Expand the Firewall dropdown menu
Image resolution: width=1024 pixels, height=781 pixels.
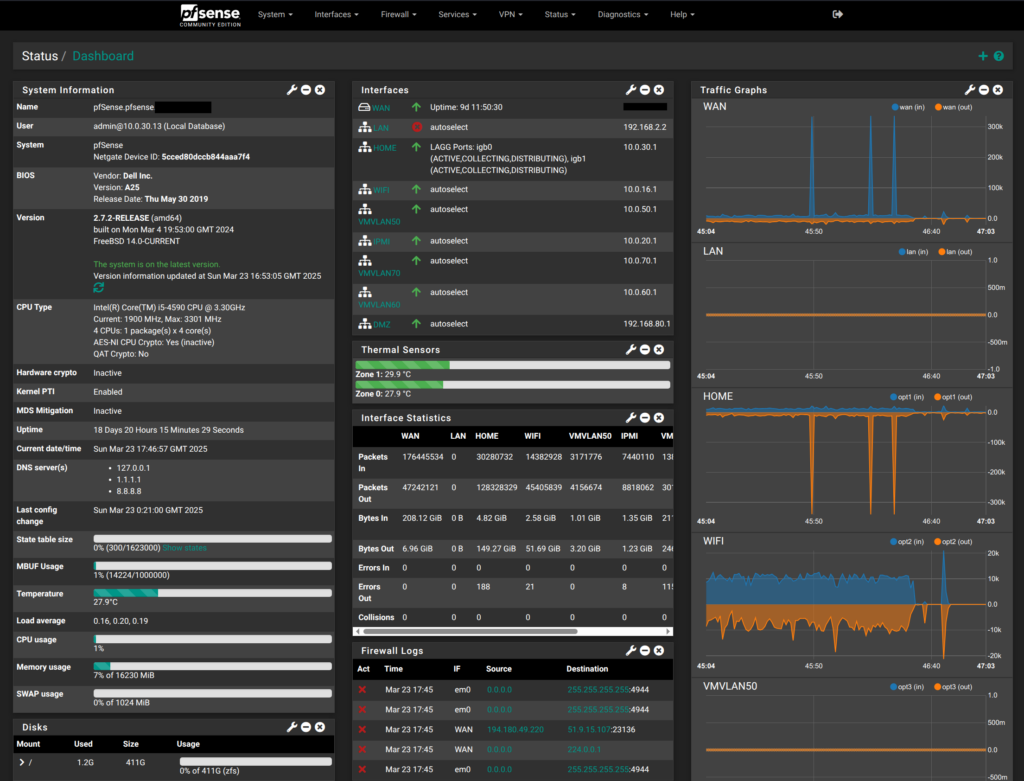[x=398, y=15]
